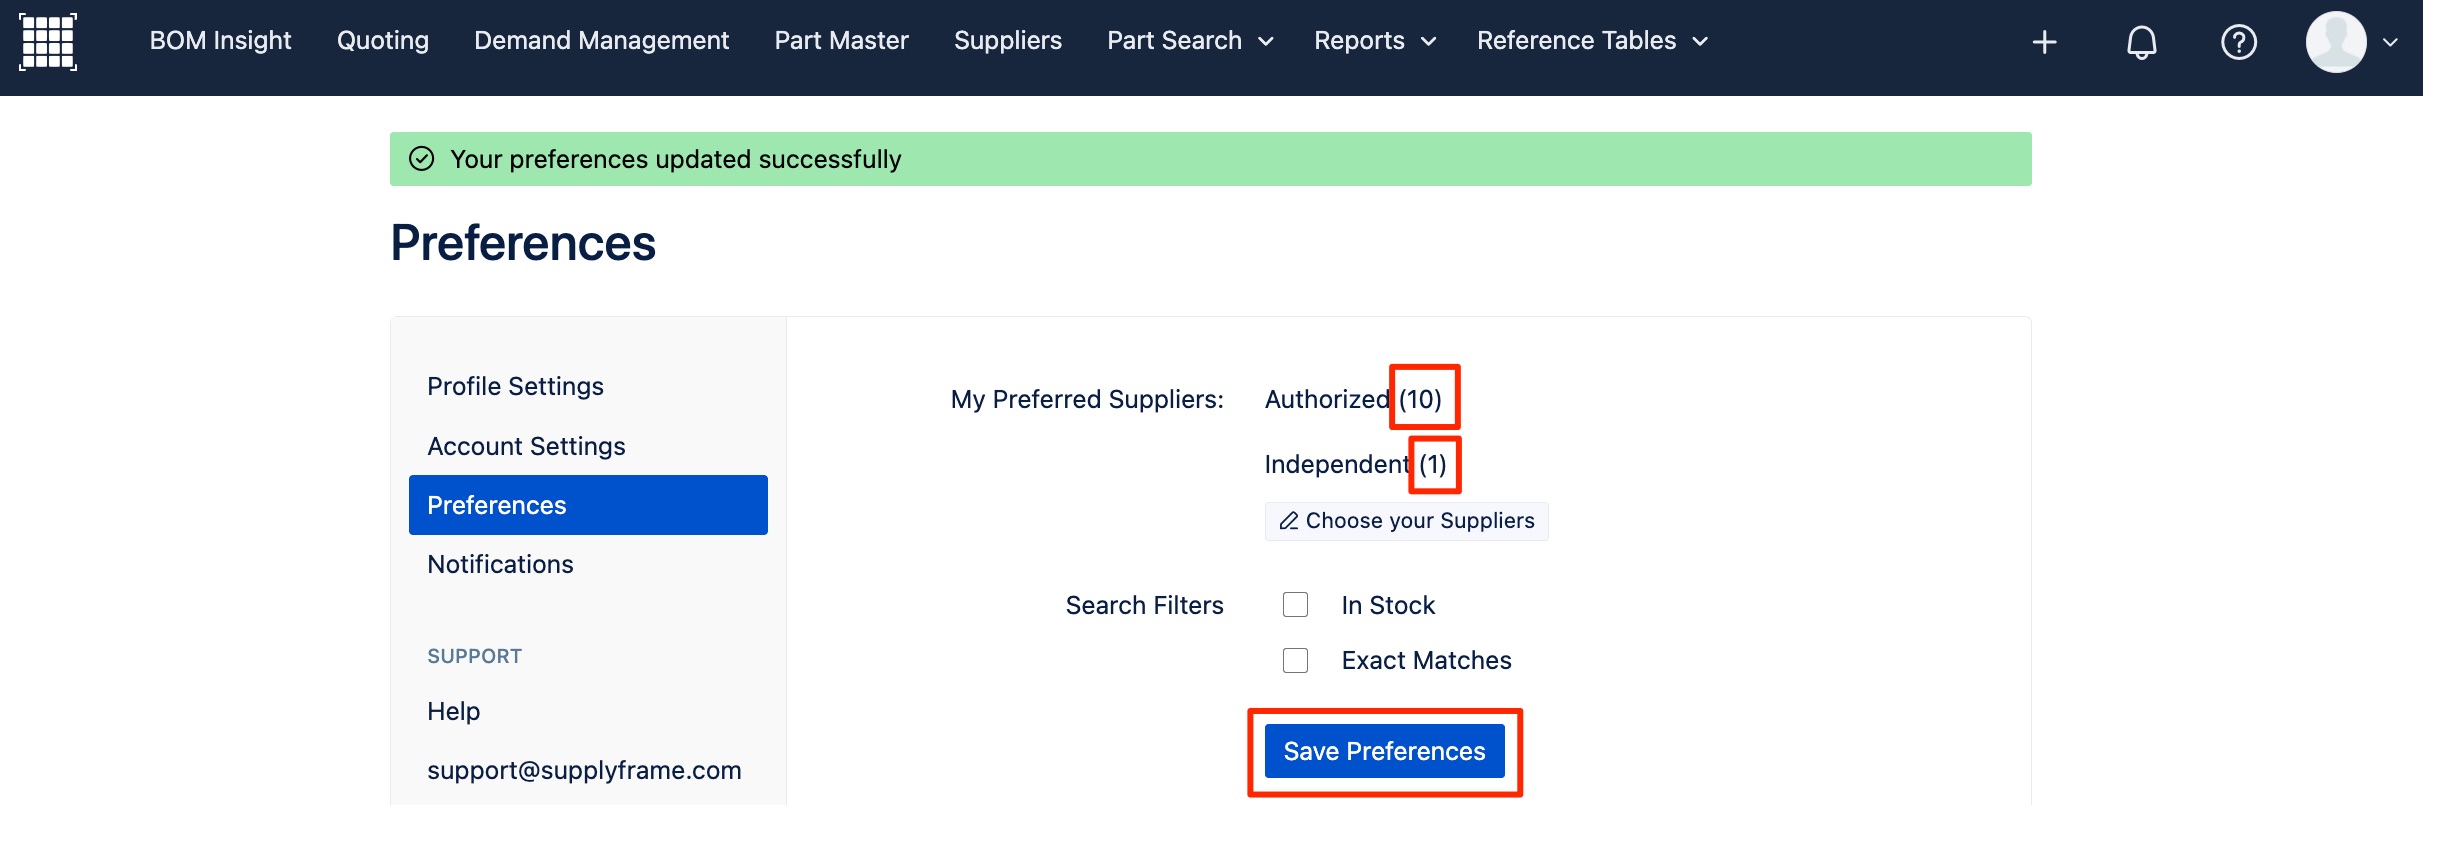Open the notifications bell icon
Image resolution: width=2464 pixels, height=846 pixels.
tap(2141, 42)
